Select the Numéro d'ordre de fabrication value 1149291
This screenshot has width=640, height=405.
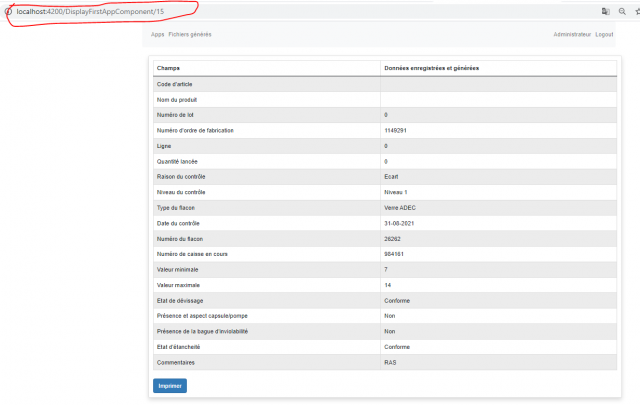tap(395, 130)
